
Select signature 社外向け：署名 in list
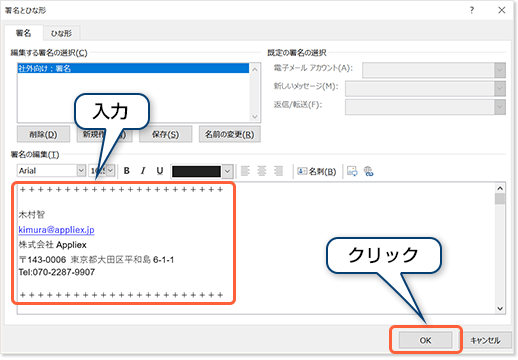pos(133,68)
